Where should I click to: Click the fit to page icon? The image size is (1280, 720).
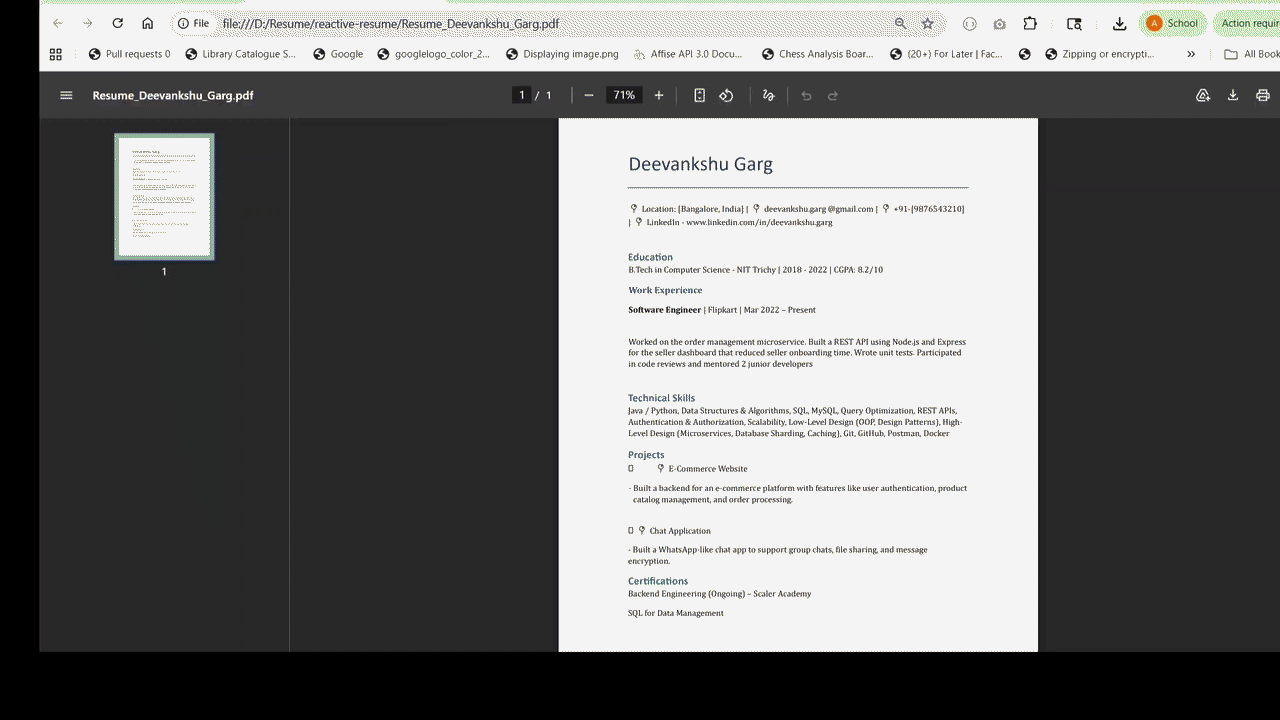[x=700, y=95]
